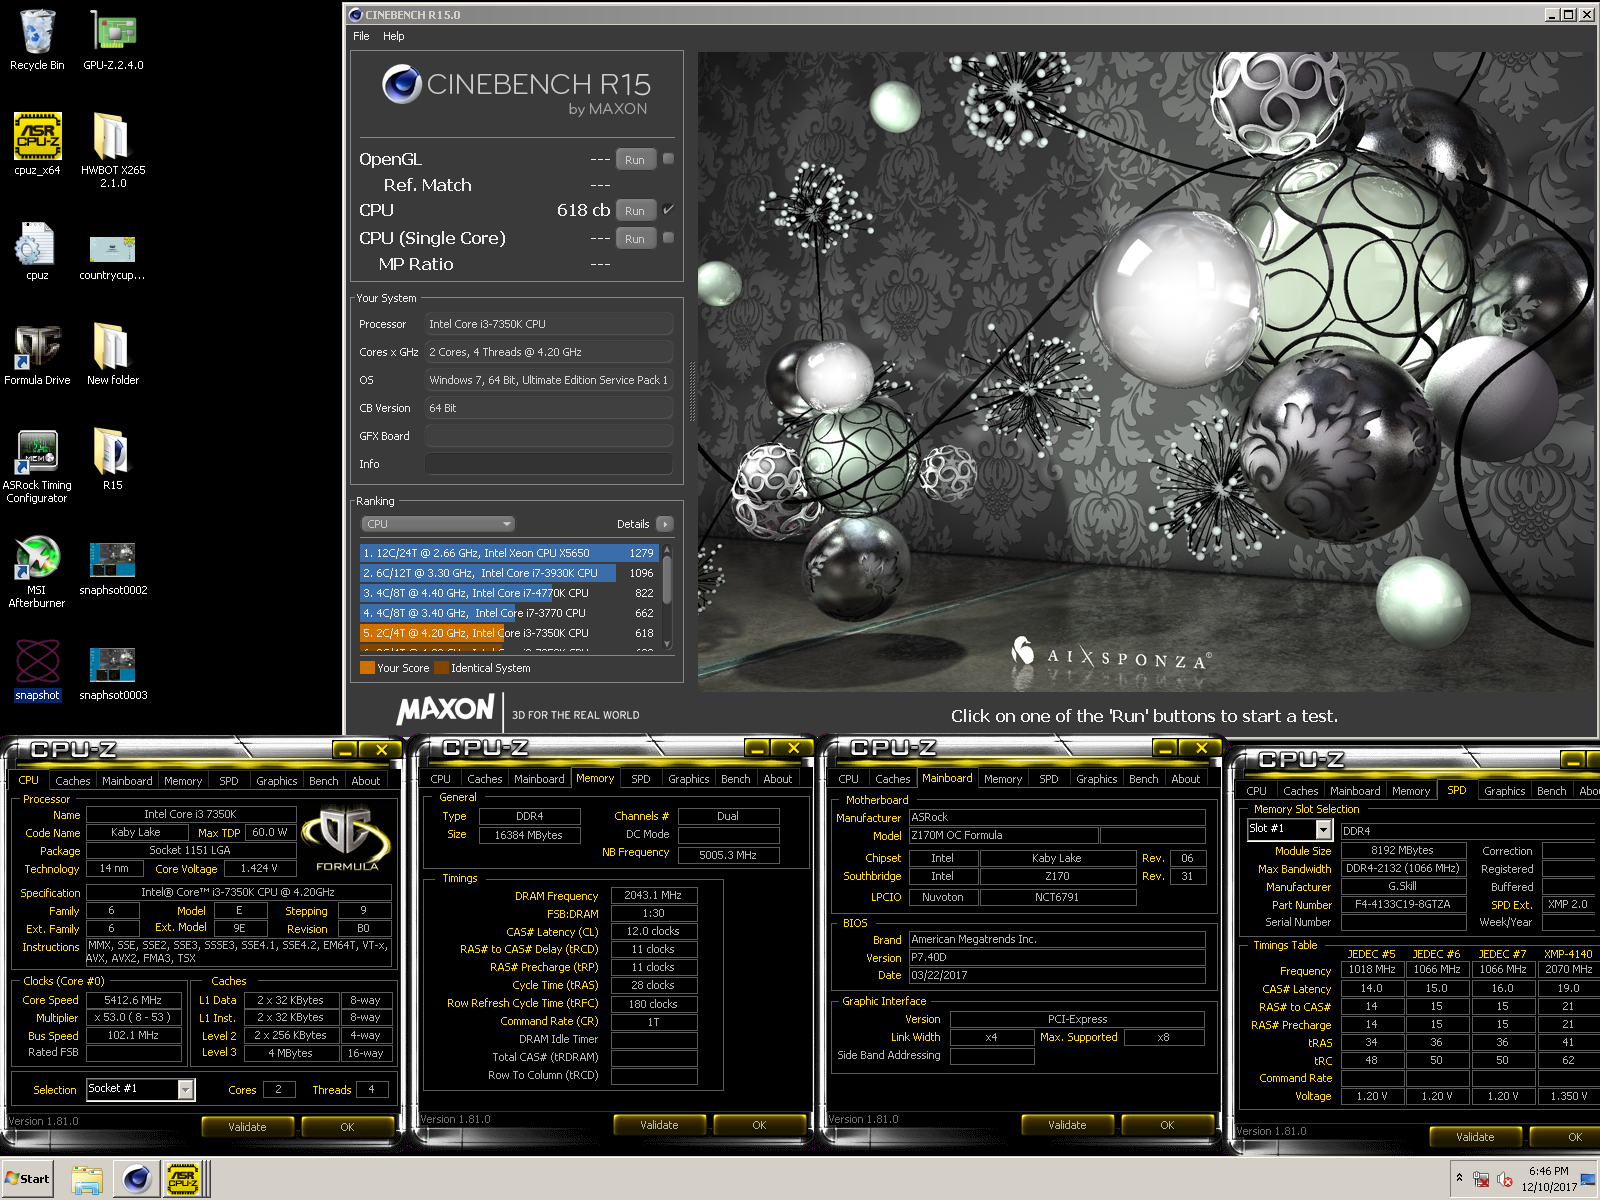The width and height of the screenshot is (1600, 1200).
Task: Click the orange Your Score legend swatch
Action: (367, 668)
